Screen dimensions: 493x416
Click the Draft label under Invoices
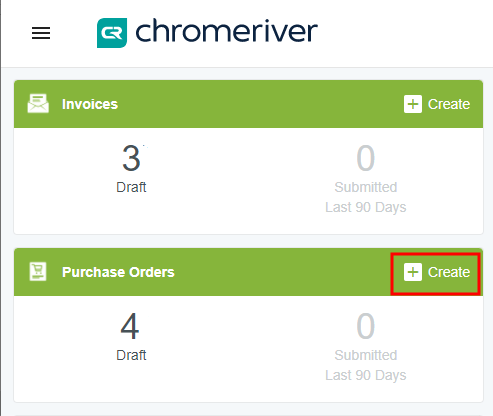[131, 187]
